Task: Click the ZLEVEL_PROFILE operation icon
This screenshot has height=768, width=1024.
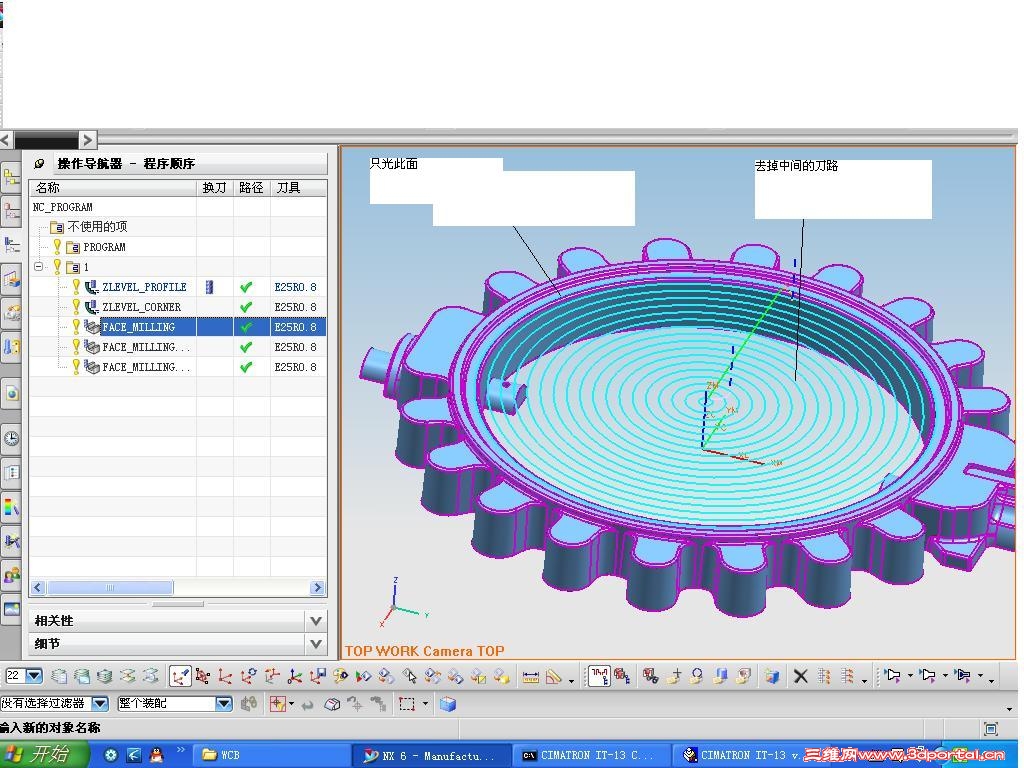Action: click(x=91, y=287)
